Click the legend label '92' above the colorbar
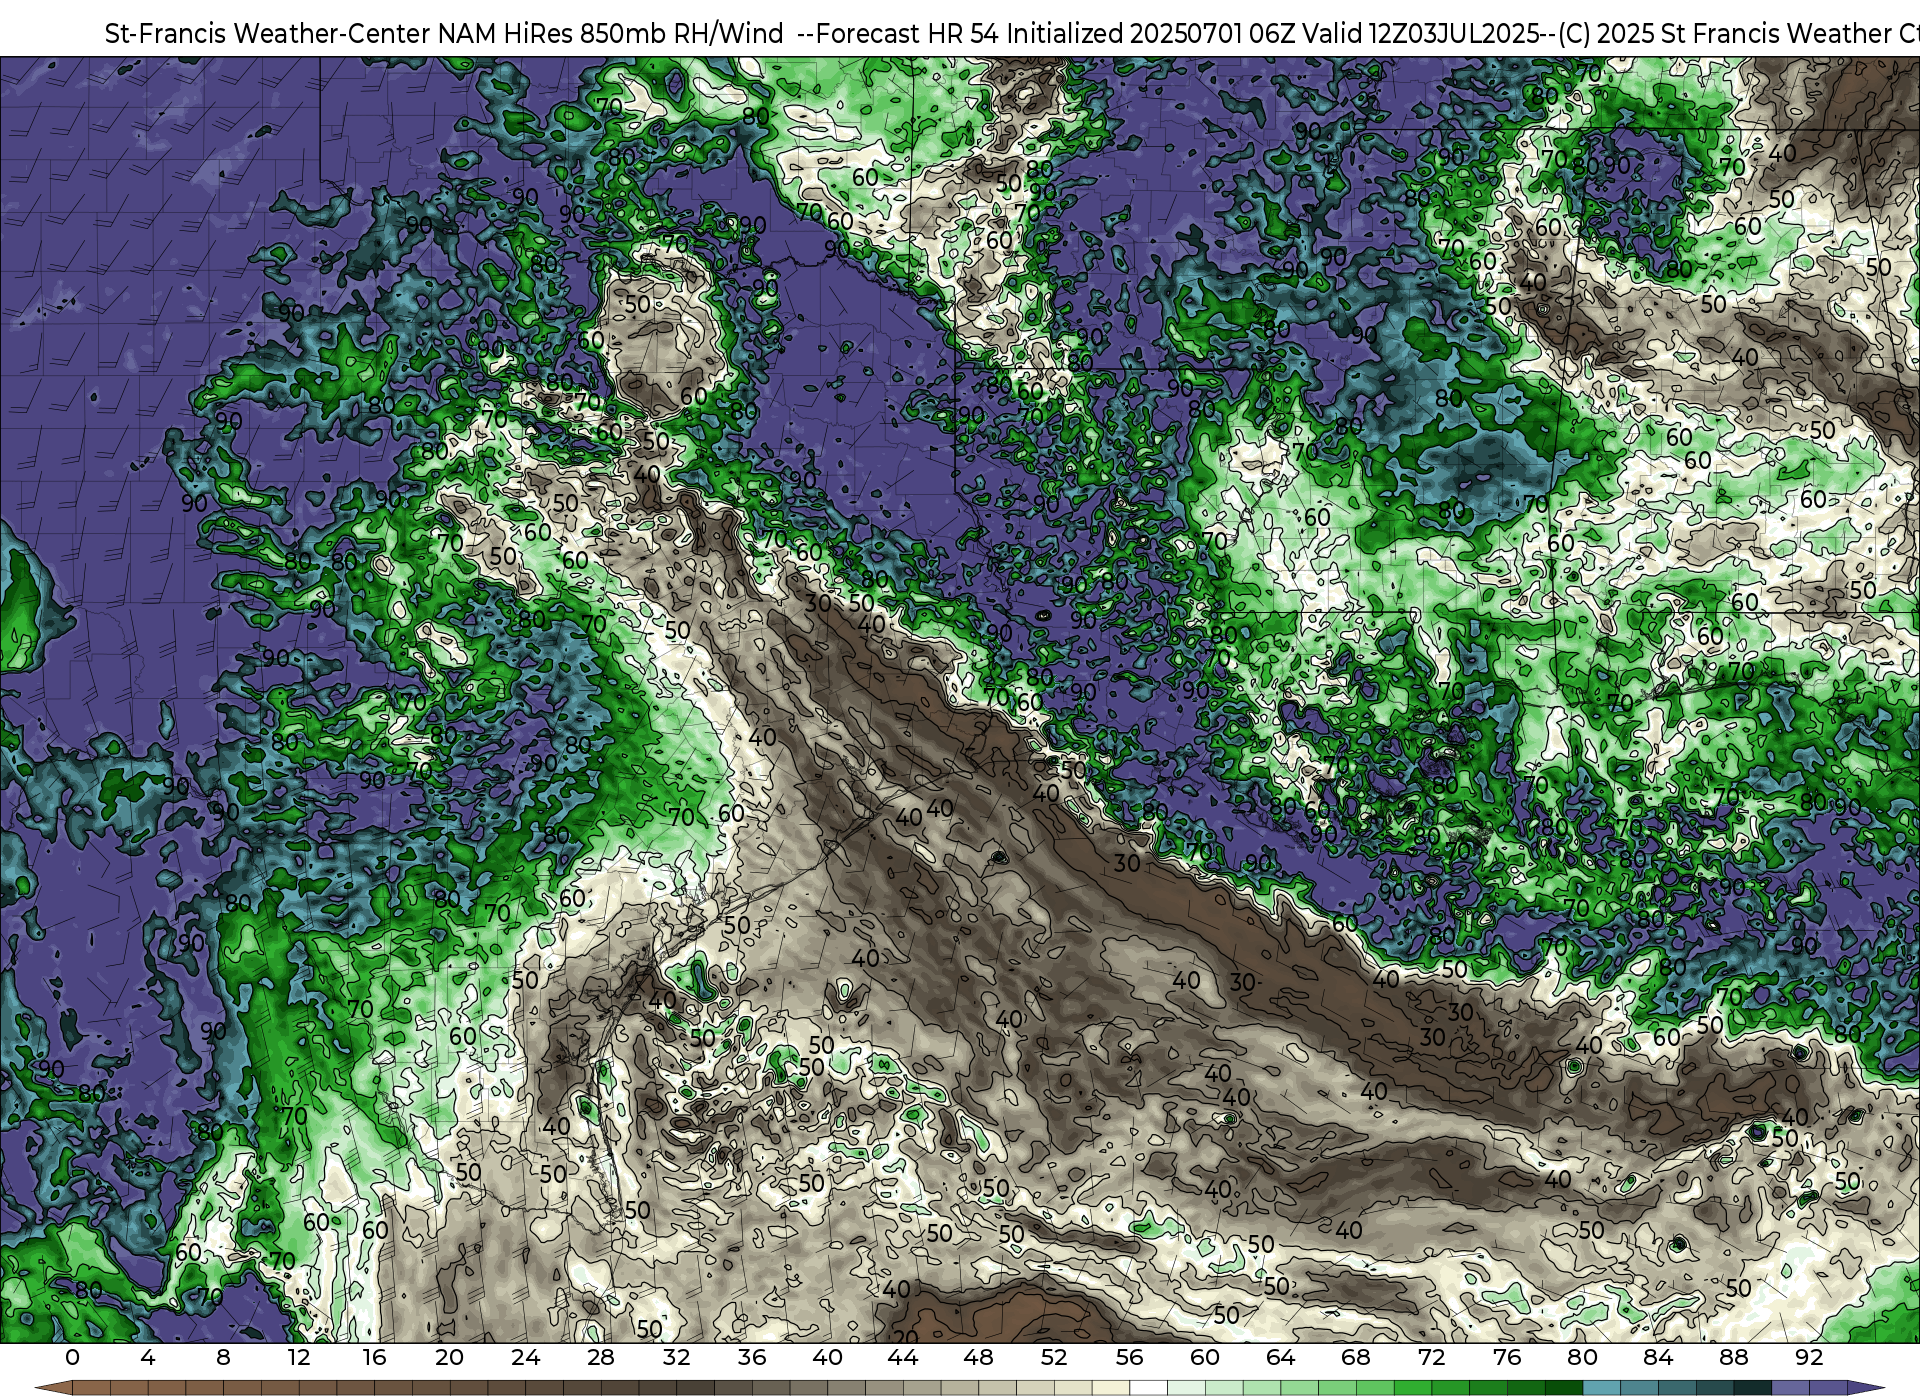 coord(1810,1358)
